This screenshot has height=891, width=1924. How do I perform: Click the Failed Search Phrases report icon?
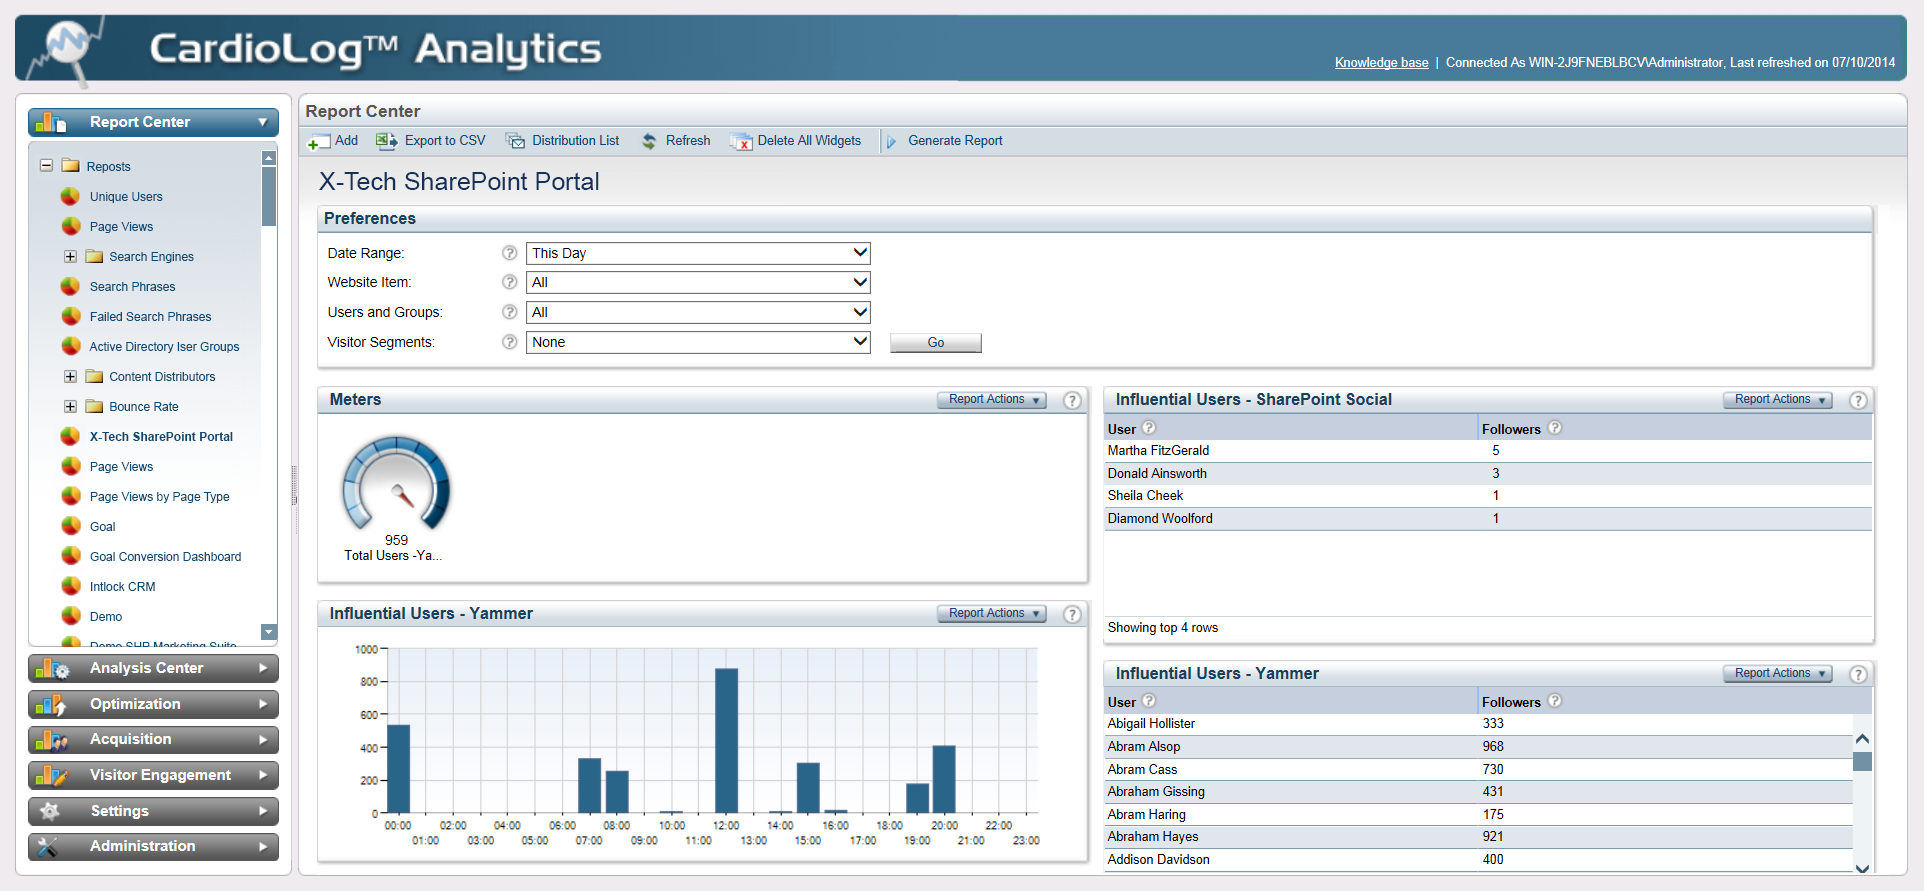(x=71, y=316)
